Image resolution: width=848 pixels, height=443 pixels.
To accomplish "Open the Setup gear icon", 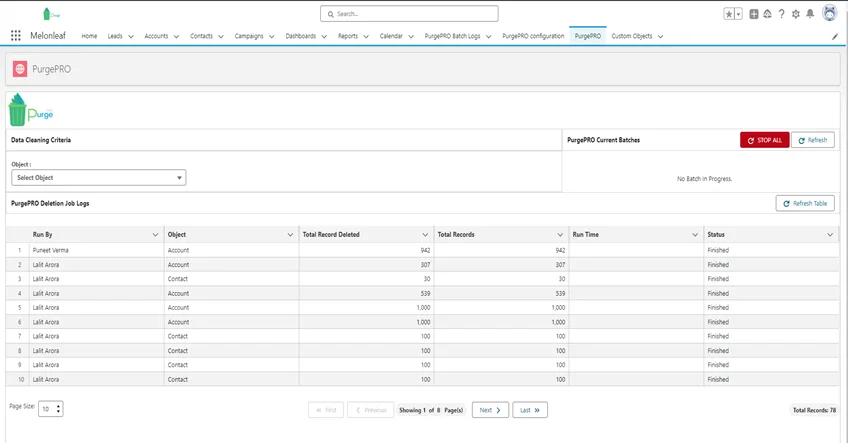I will 795,14.
